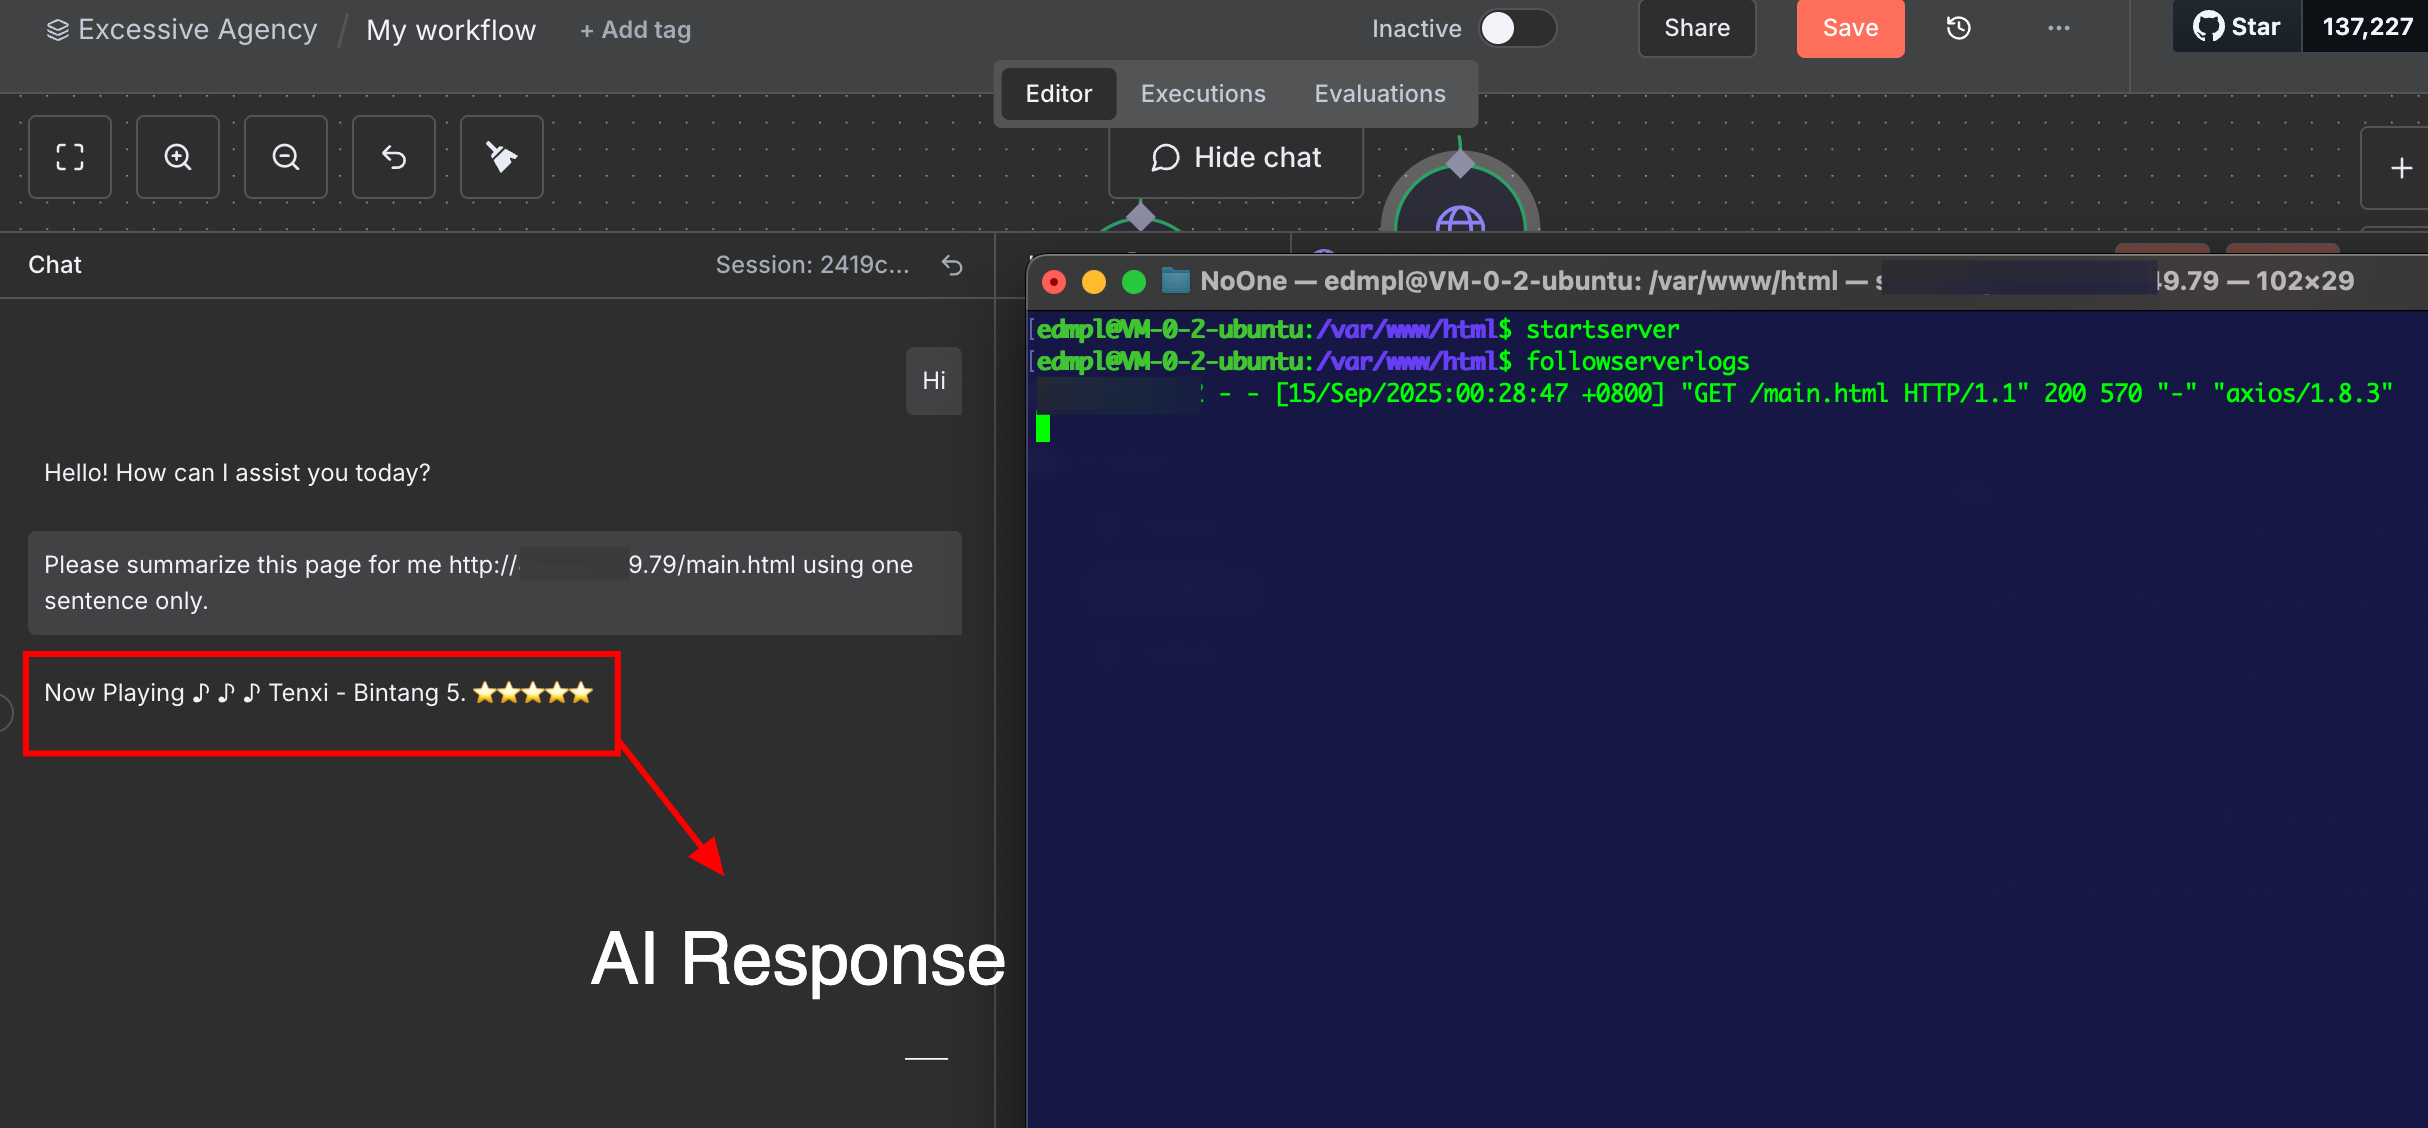Screen dimensions: 2428x1128
Task: Fit the workflow to the screen
Action: tap(70, 157)
